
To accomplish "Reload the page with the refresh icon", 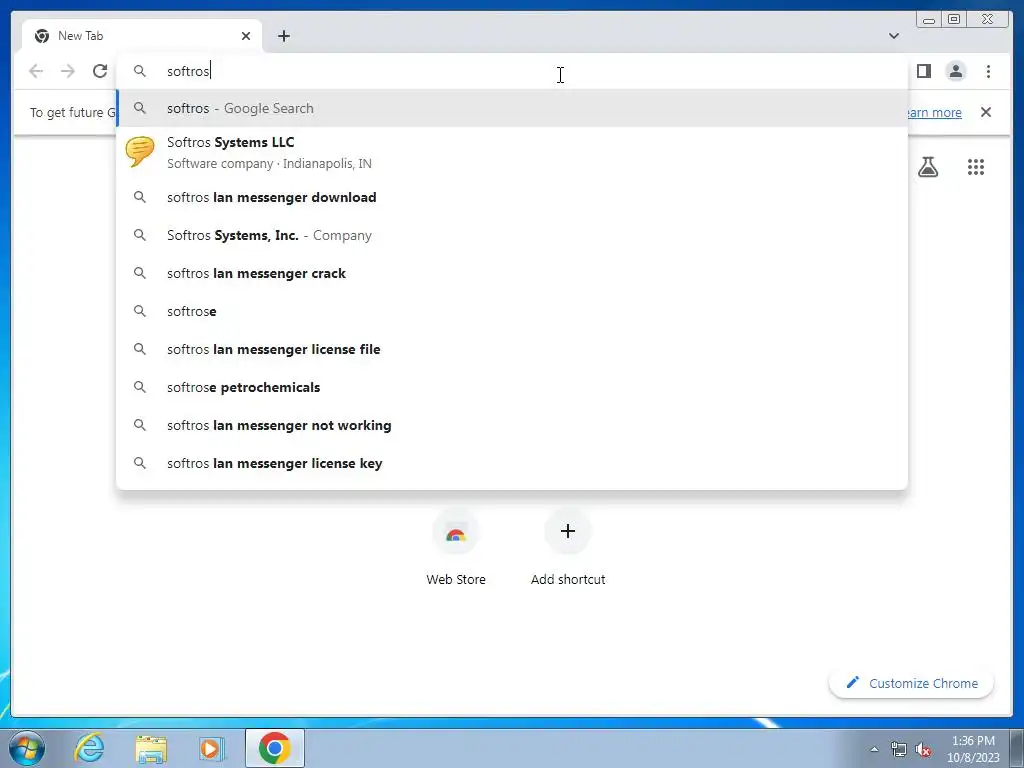I will (x=100, y=71).
